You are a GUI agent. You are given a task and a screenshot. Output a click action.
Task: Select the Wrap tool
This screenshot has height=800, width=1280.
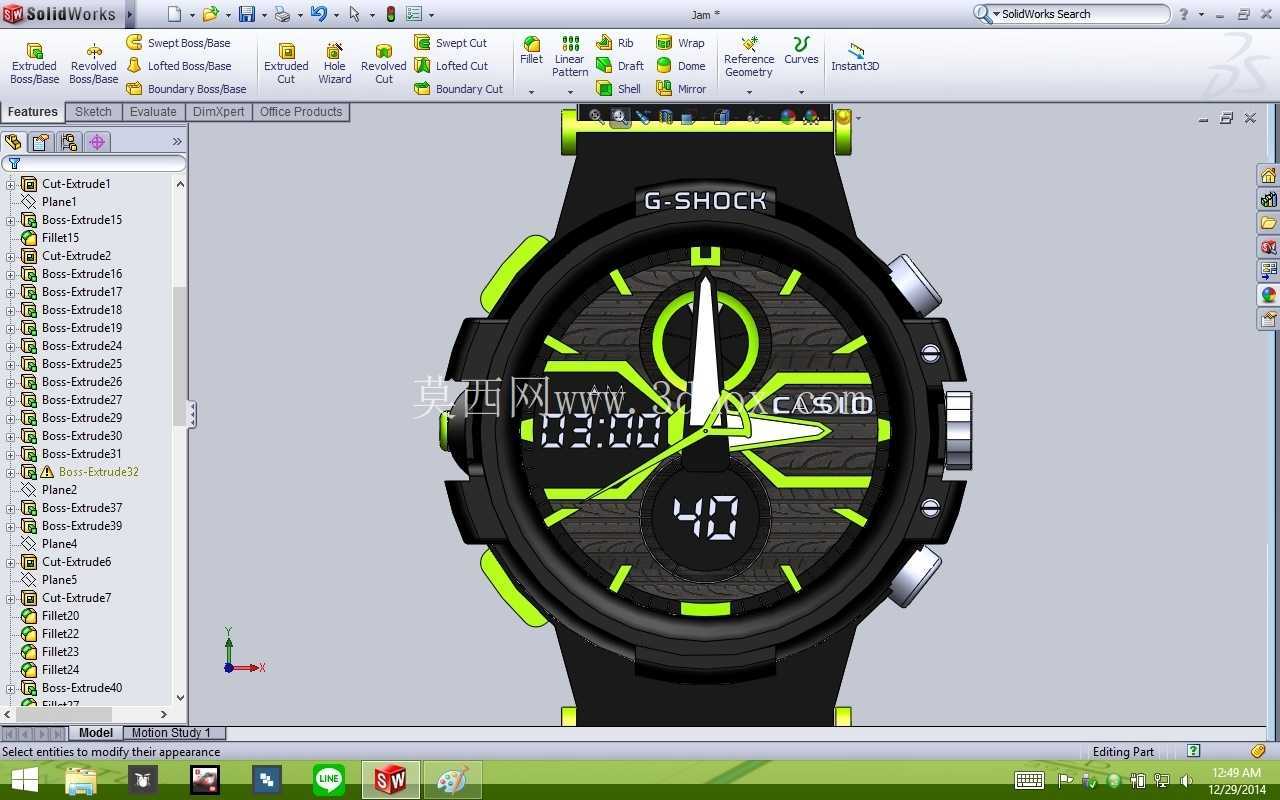click(x=680, y=43)
